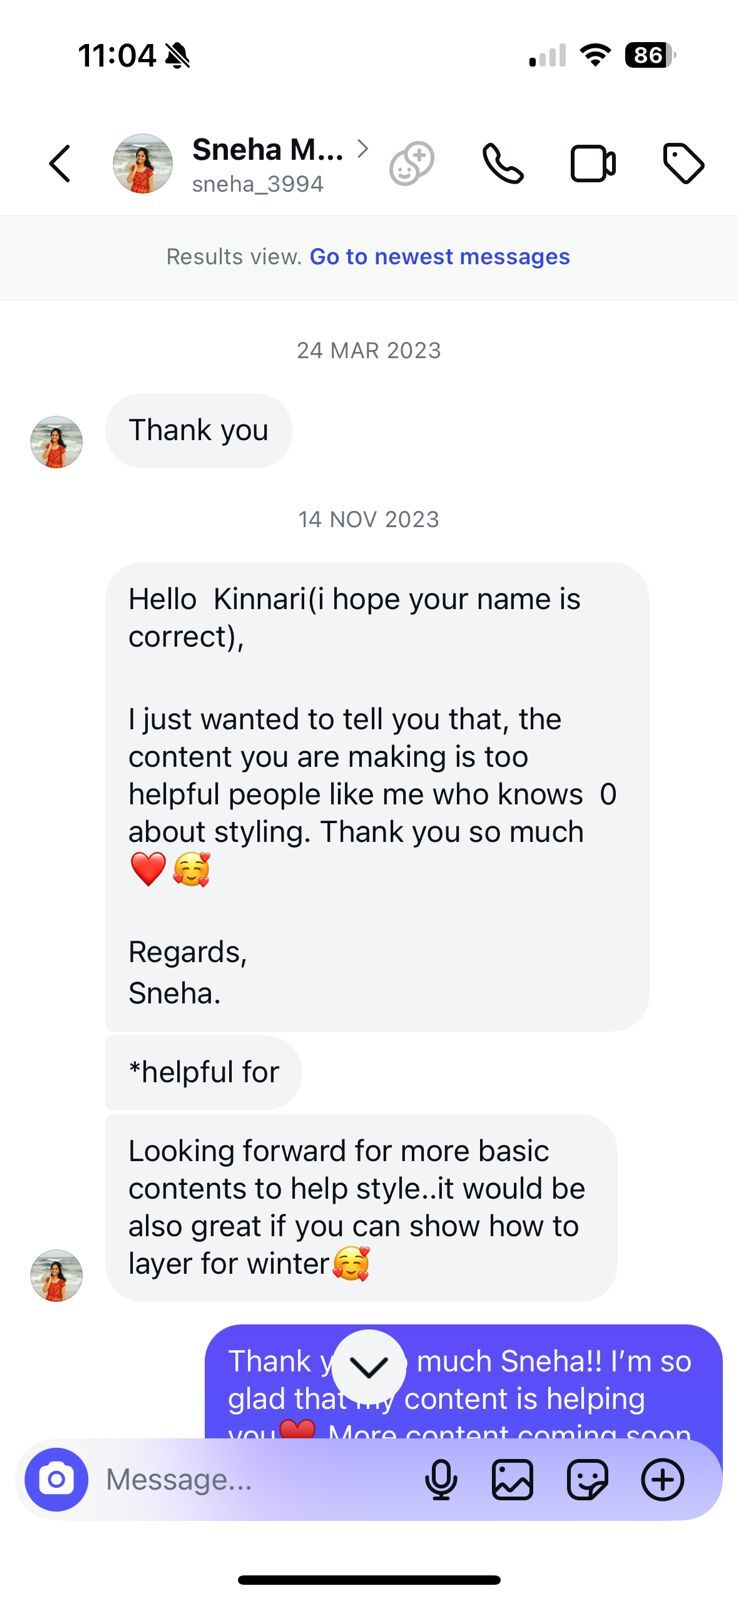
Task: Start a video call with Sneha
Action: coord(592,164)
